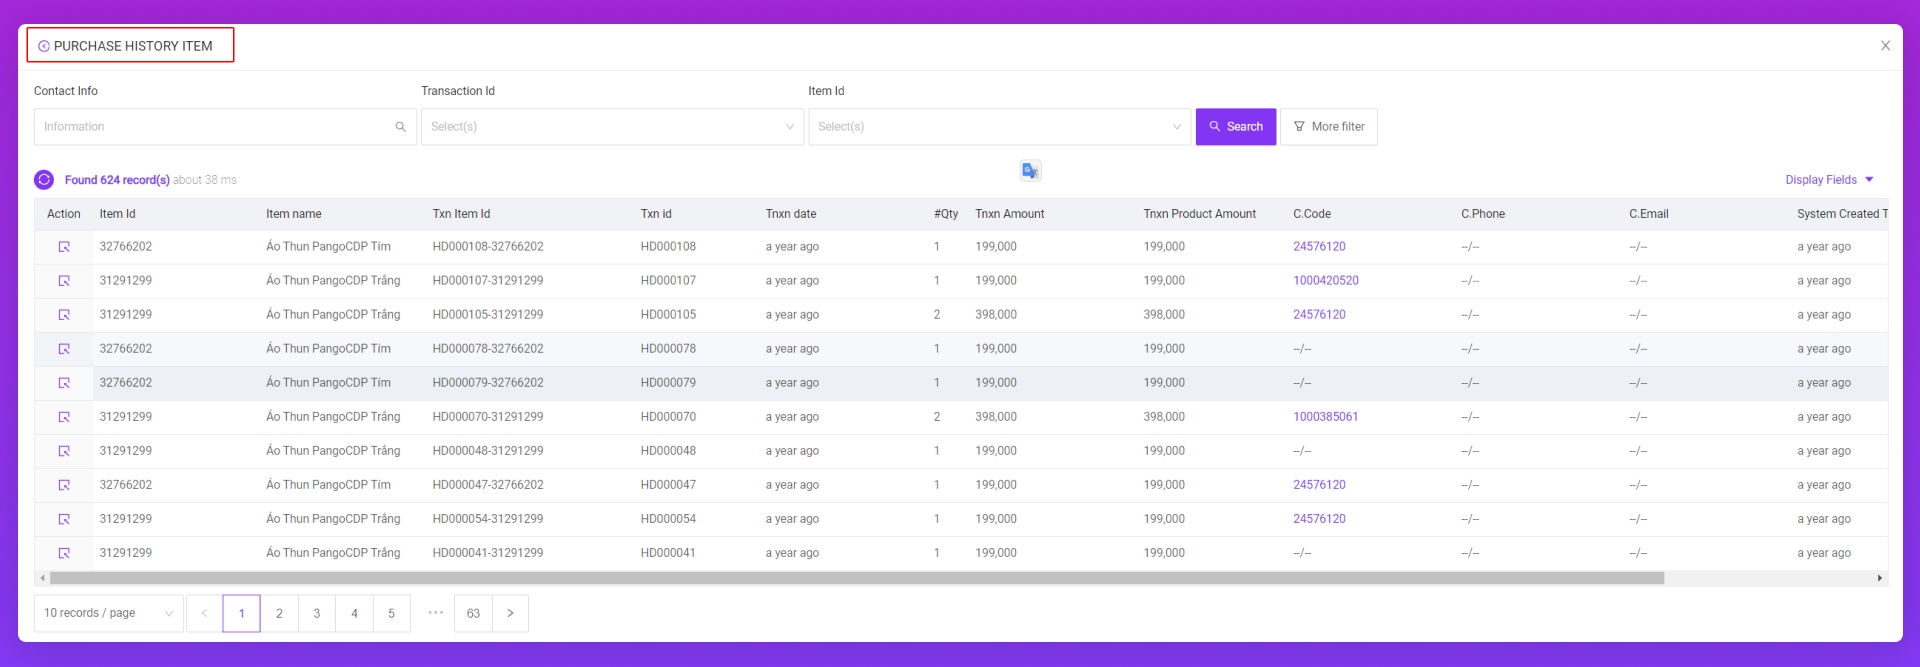Viewport: 1920px width, 667px height.
Task: Close the Purchase History Item dialog
Action: [x=1885, y=46]
